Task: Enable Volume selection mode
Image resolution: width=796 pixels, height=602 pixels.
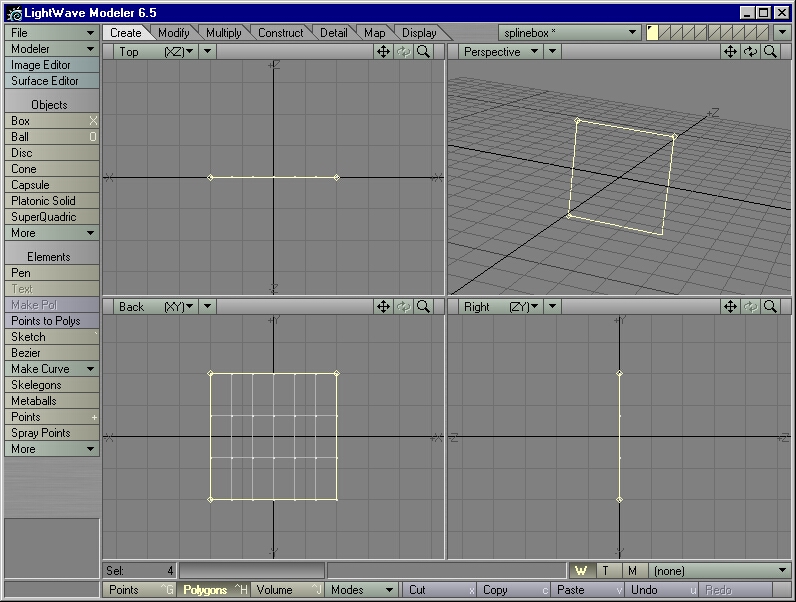Action: [x=288, y=590]
